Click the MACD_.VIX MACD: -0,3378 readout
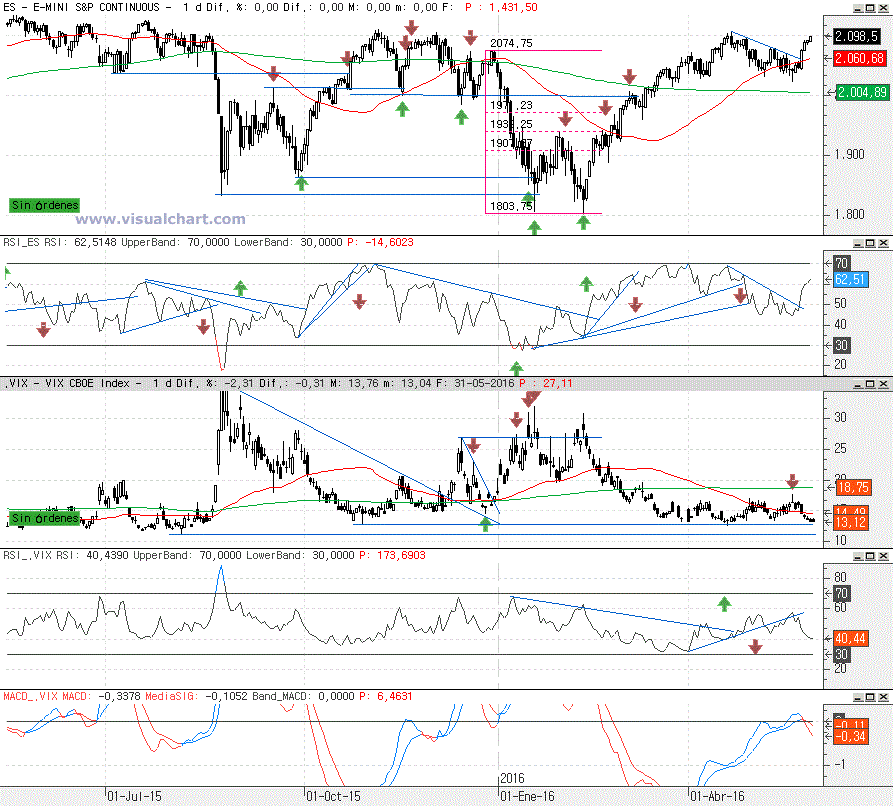 [72, 696]
